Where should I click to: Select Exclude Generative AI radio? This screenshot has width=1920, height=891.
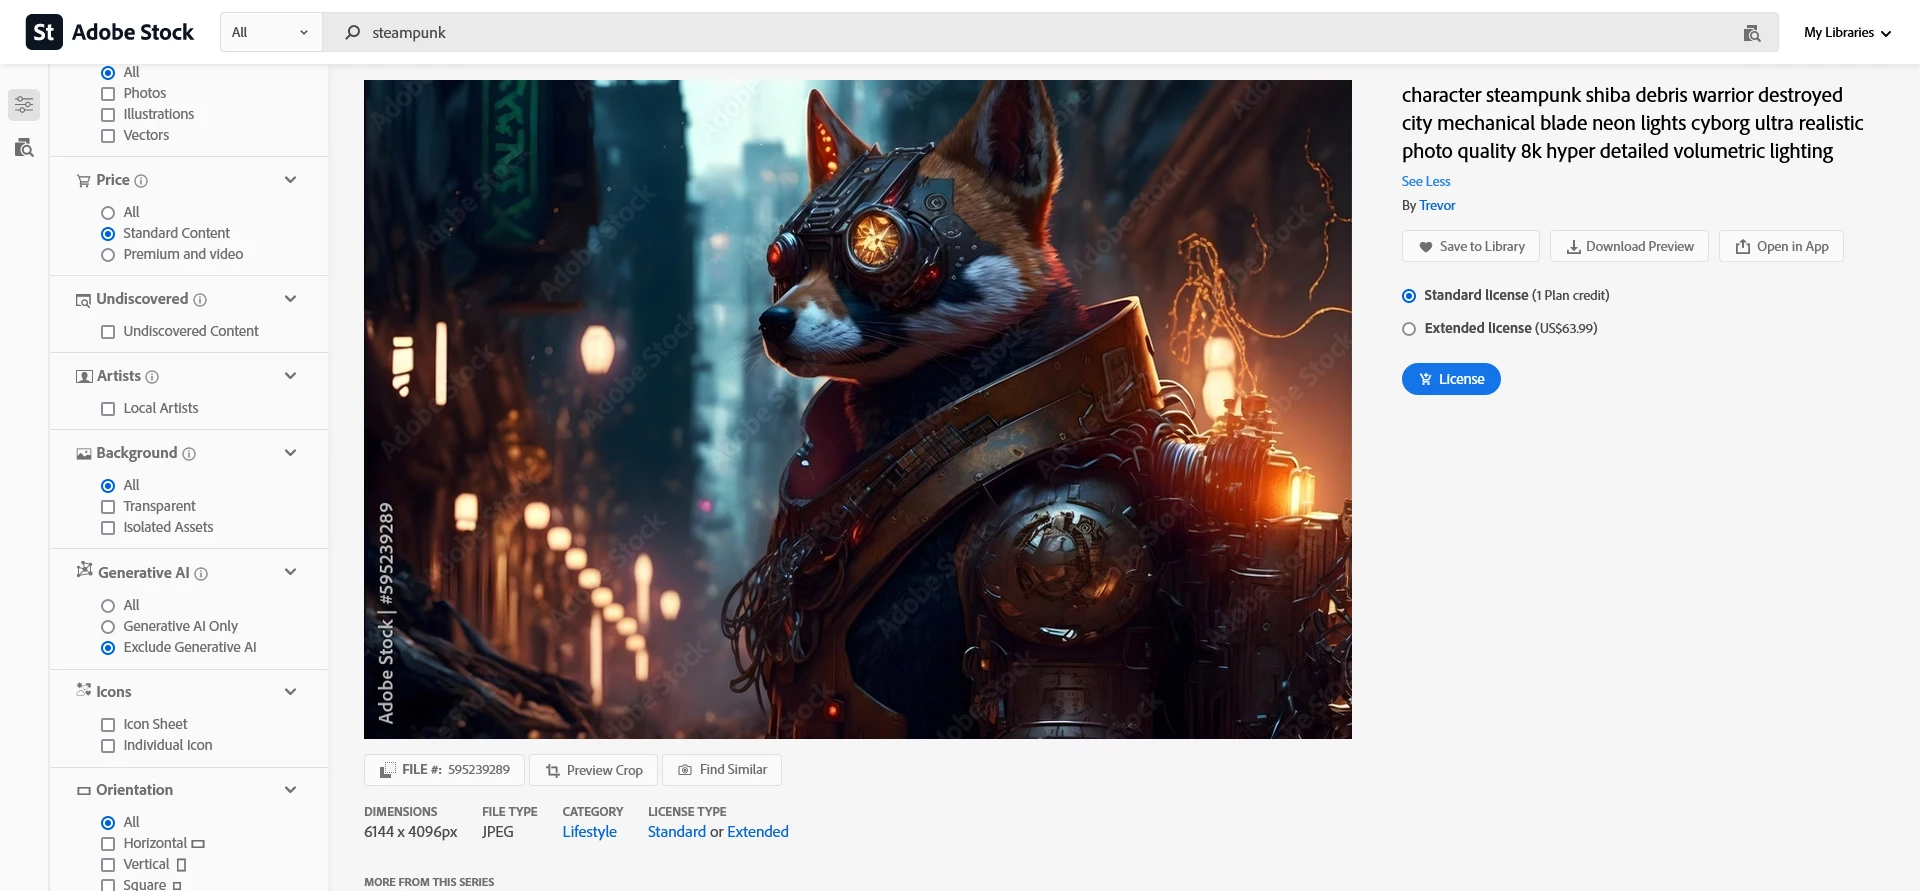pos(108,648)
